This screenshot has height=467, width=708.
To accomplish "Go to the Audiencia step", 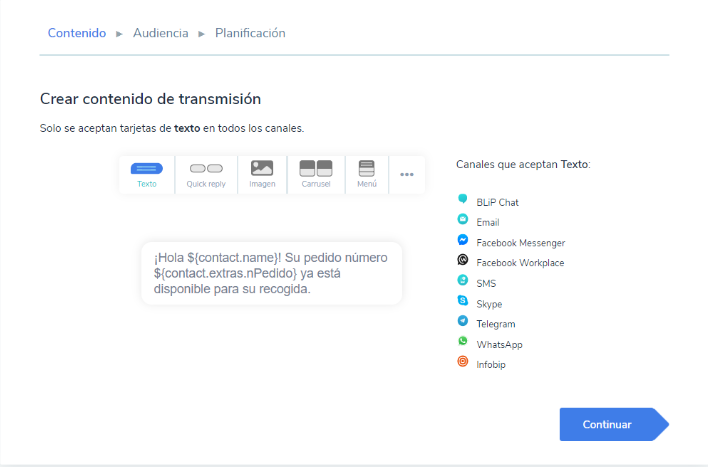I will click(x=160, y=33).
